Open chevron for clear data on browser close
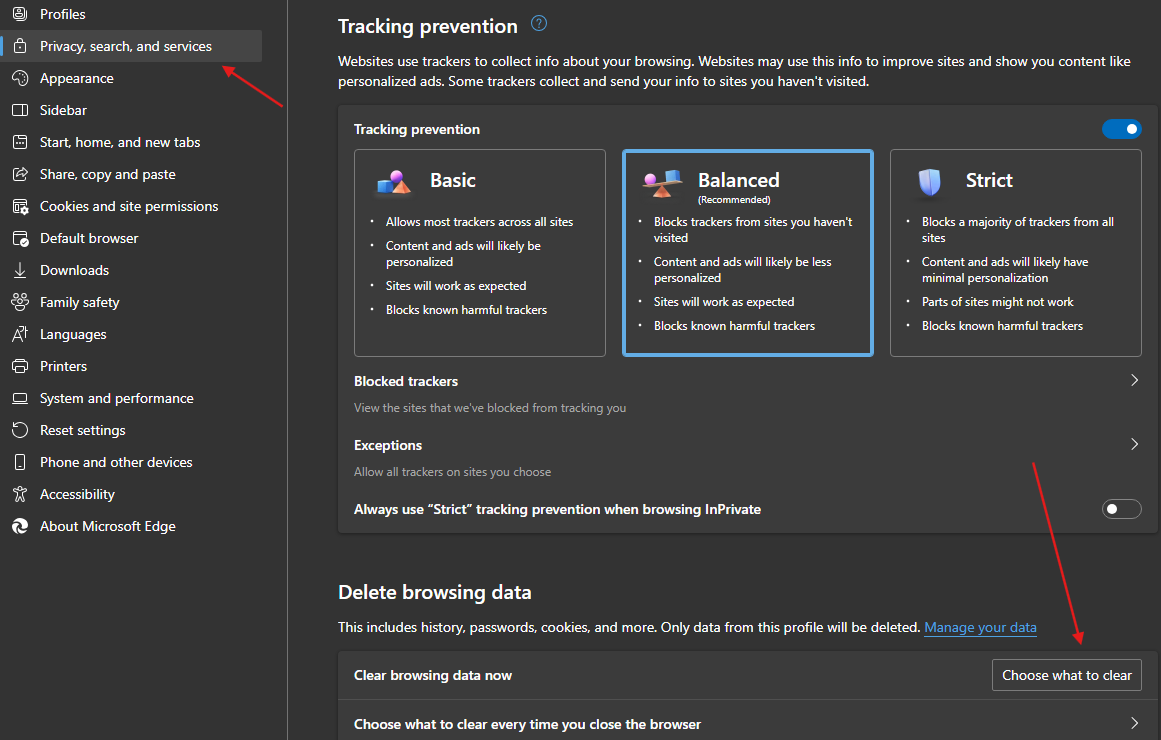 coord(1134,723)
